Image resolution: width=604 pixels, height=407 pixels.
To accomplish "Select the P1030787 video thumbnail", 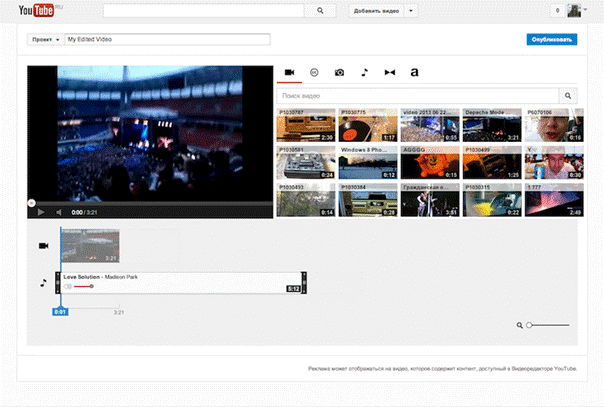I will [306, 125].
